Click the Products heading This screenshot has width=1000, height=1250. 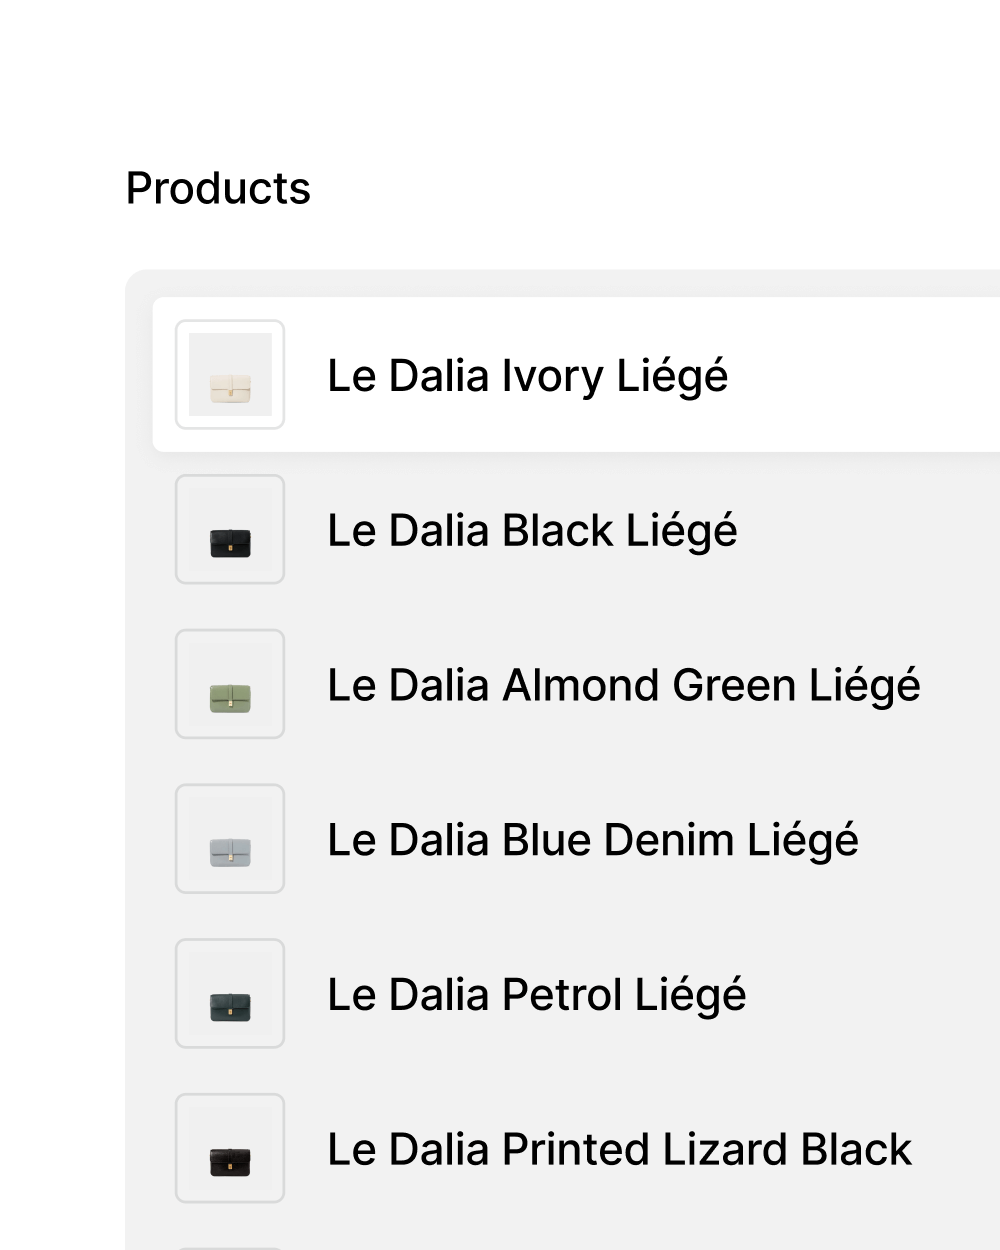coord(218,188)
